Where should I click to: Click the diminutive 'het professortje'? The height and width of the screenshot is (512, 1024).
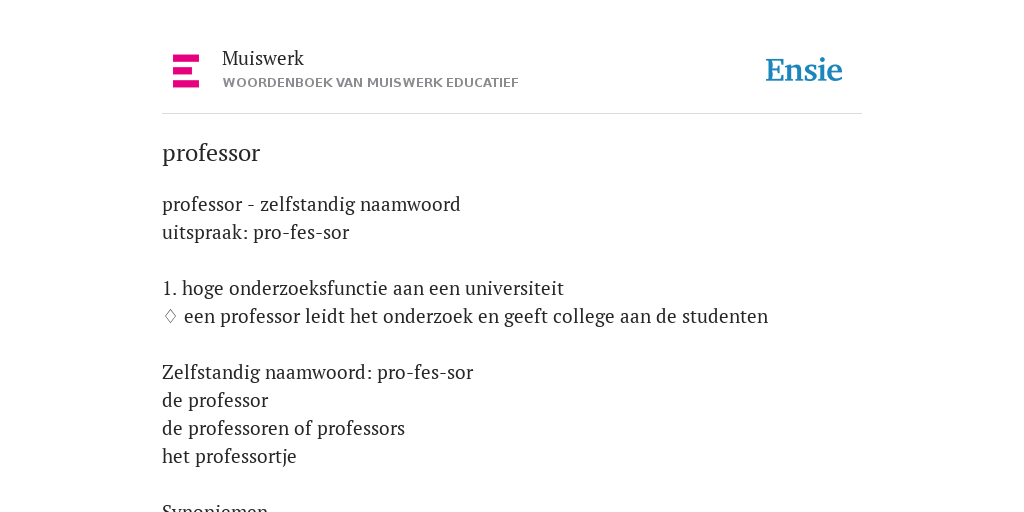click(229, 456)
